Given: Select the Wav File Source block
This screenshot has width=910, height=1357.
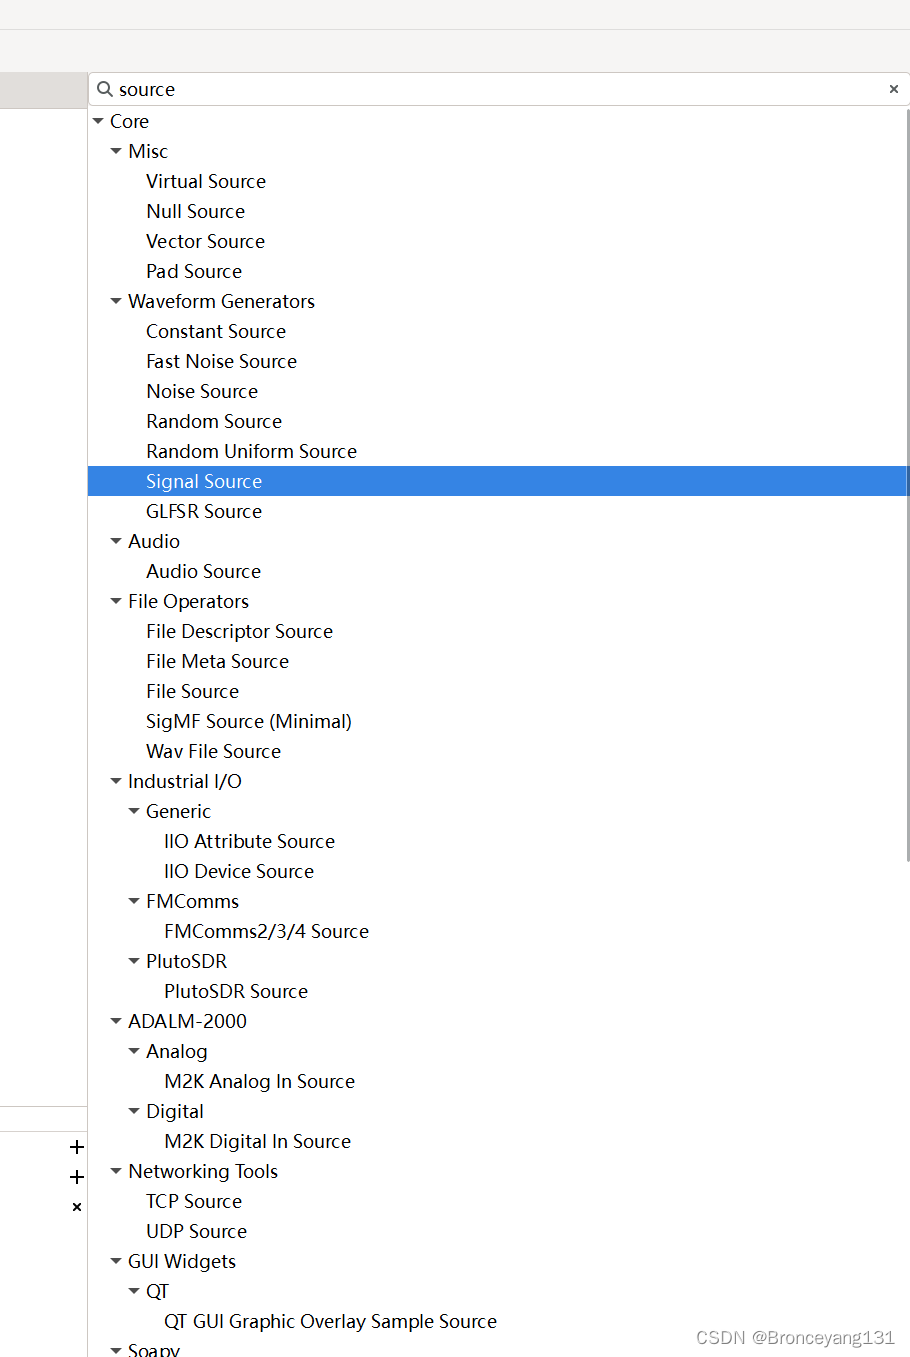Looking at the screenshot, I should 214,751.
